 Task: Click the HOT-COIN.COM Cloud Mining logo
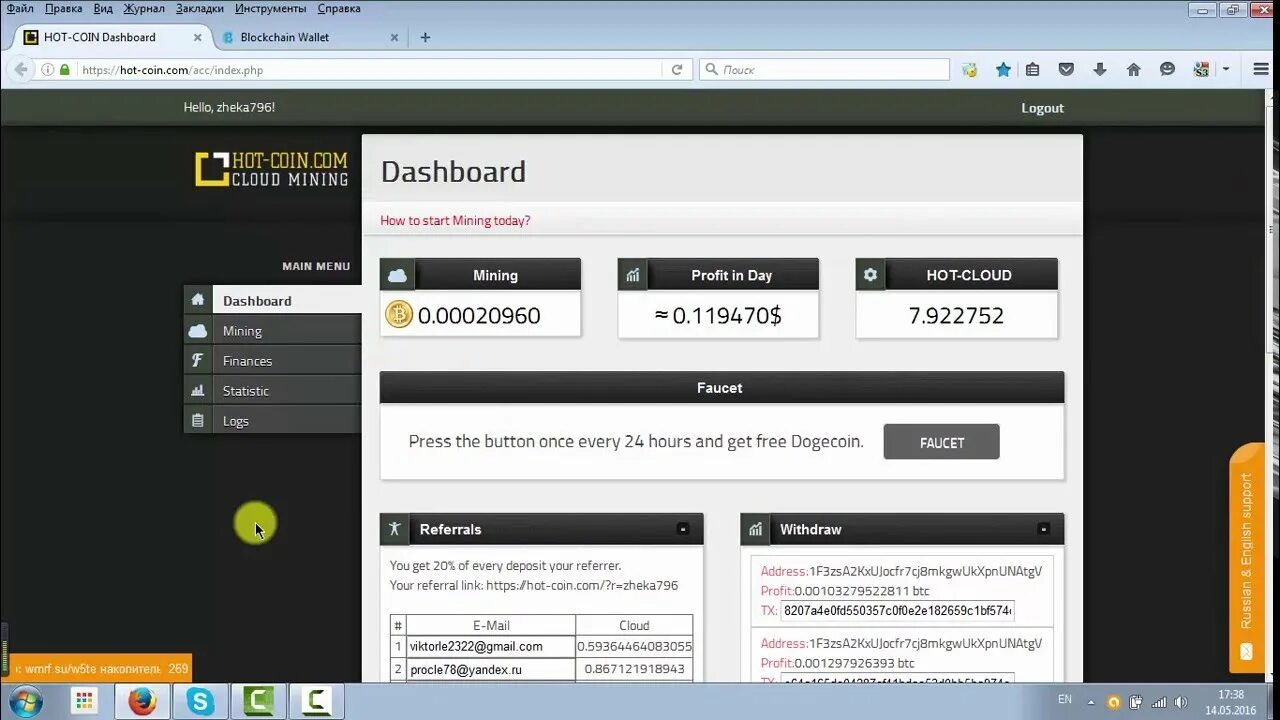[x=272, y=169]
